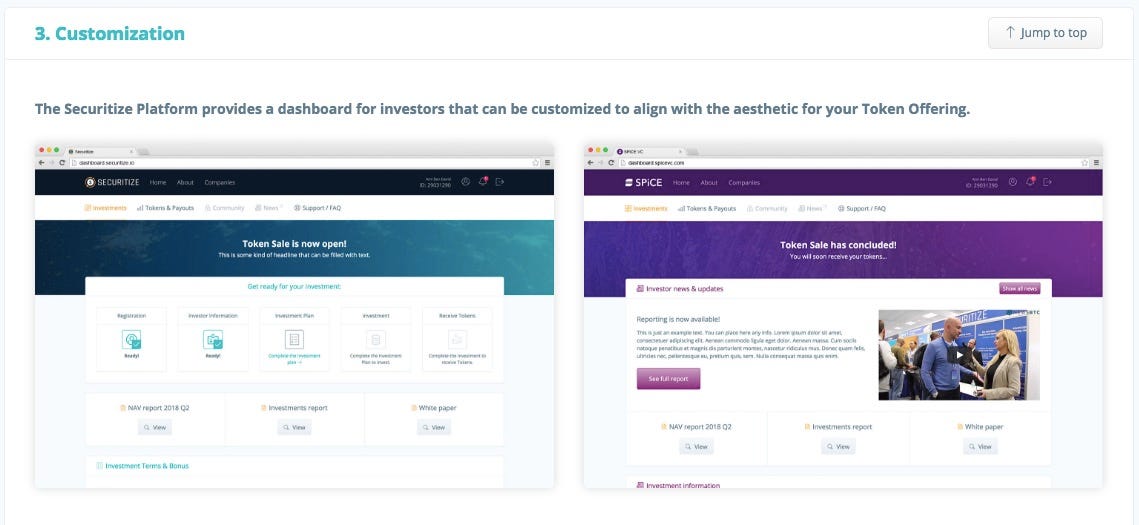Open Tokens & Payouts tab in Securitize dashboard
1139x525 pixels.
point(166,208)
